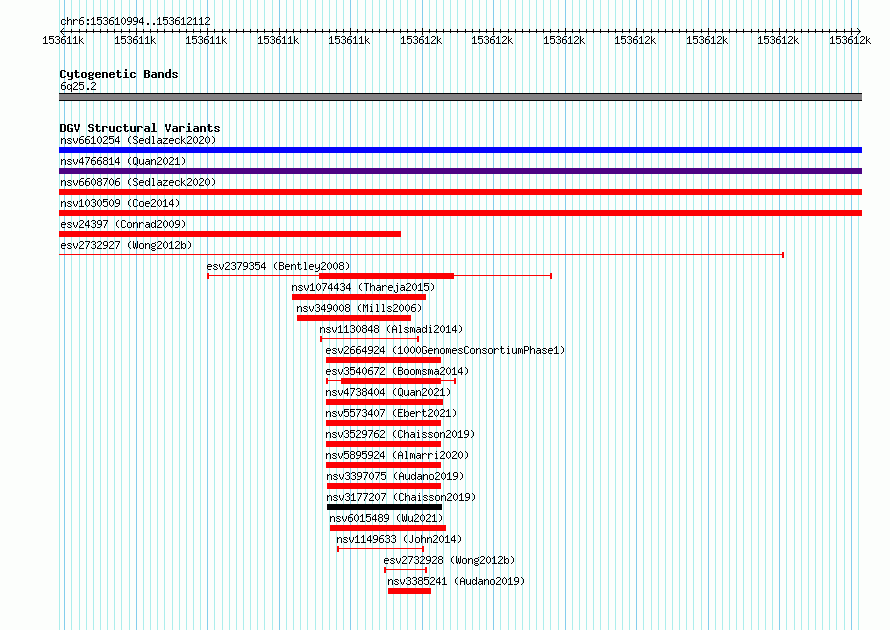This screenshot has width=890, height=630.
Task: Open esv2664924 (1000GenomesConsortiumPhase1) label
Action: 445,350
